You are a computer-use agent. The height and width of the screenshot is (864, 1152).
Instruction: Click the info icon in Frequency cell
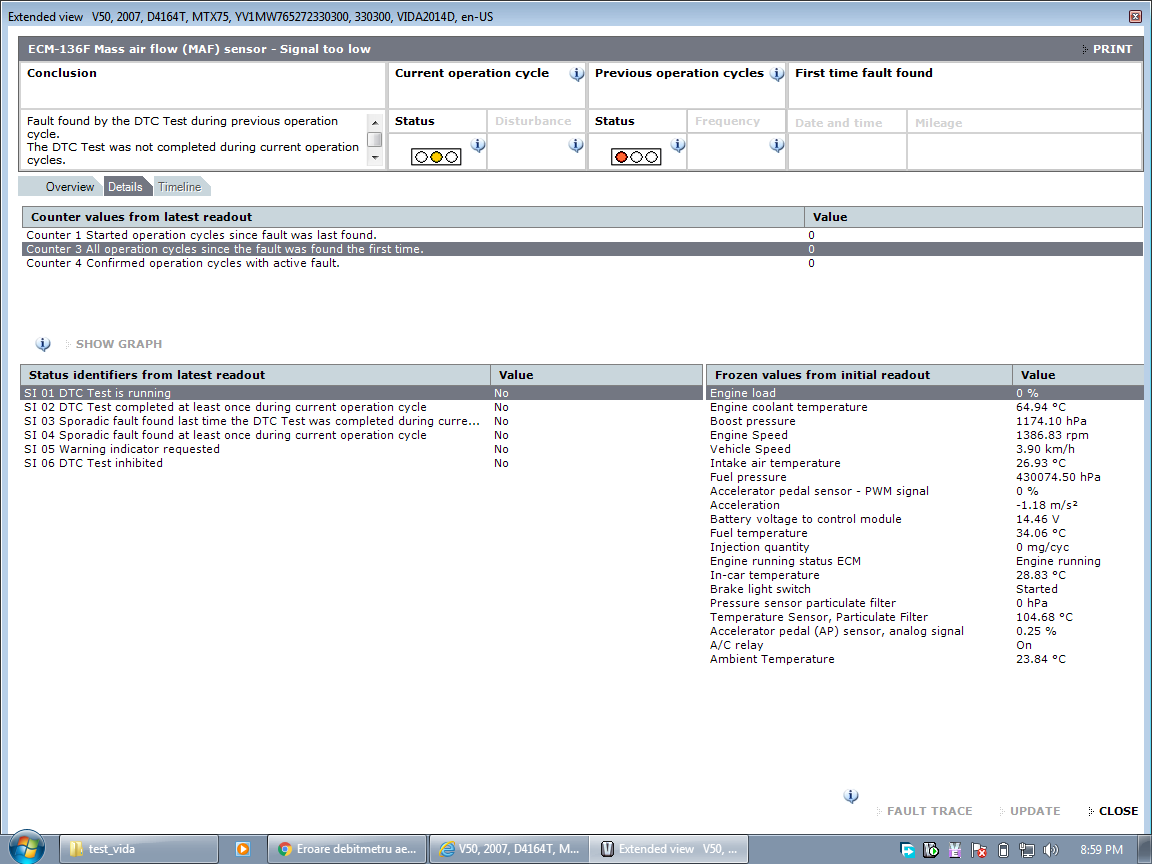[x=776, y=146]
